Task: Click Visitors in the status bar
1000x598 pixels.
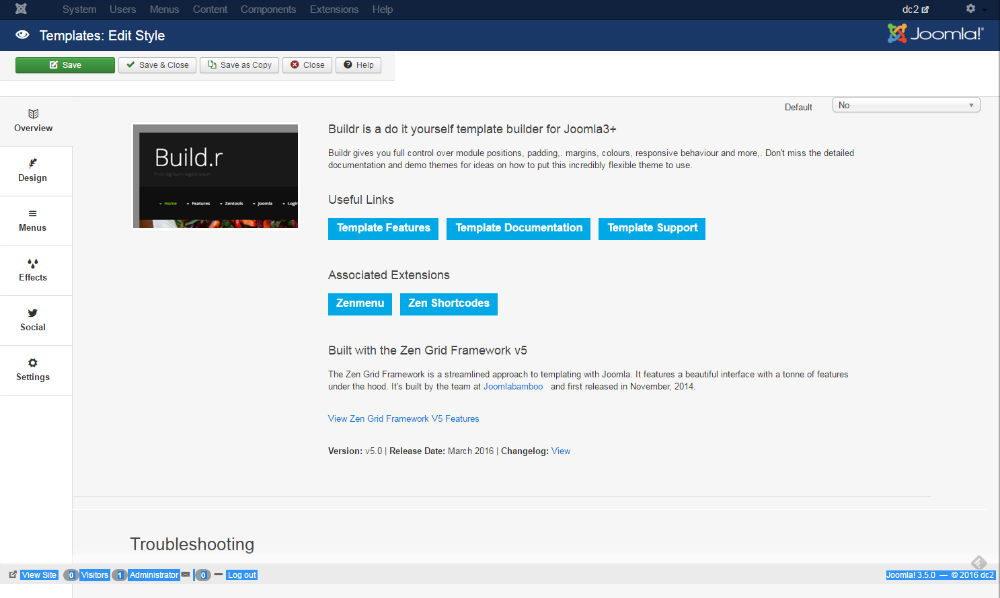Action: point(94,575)
